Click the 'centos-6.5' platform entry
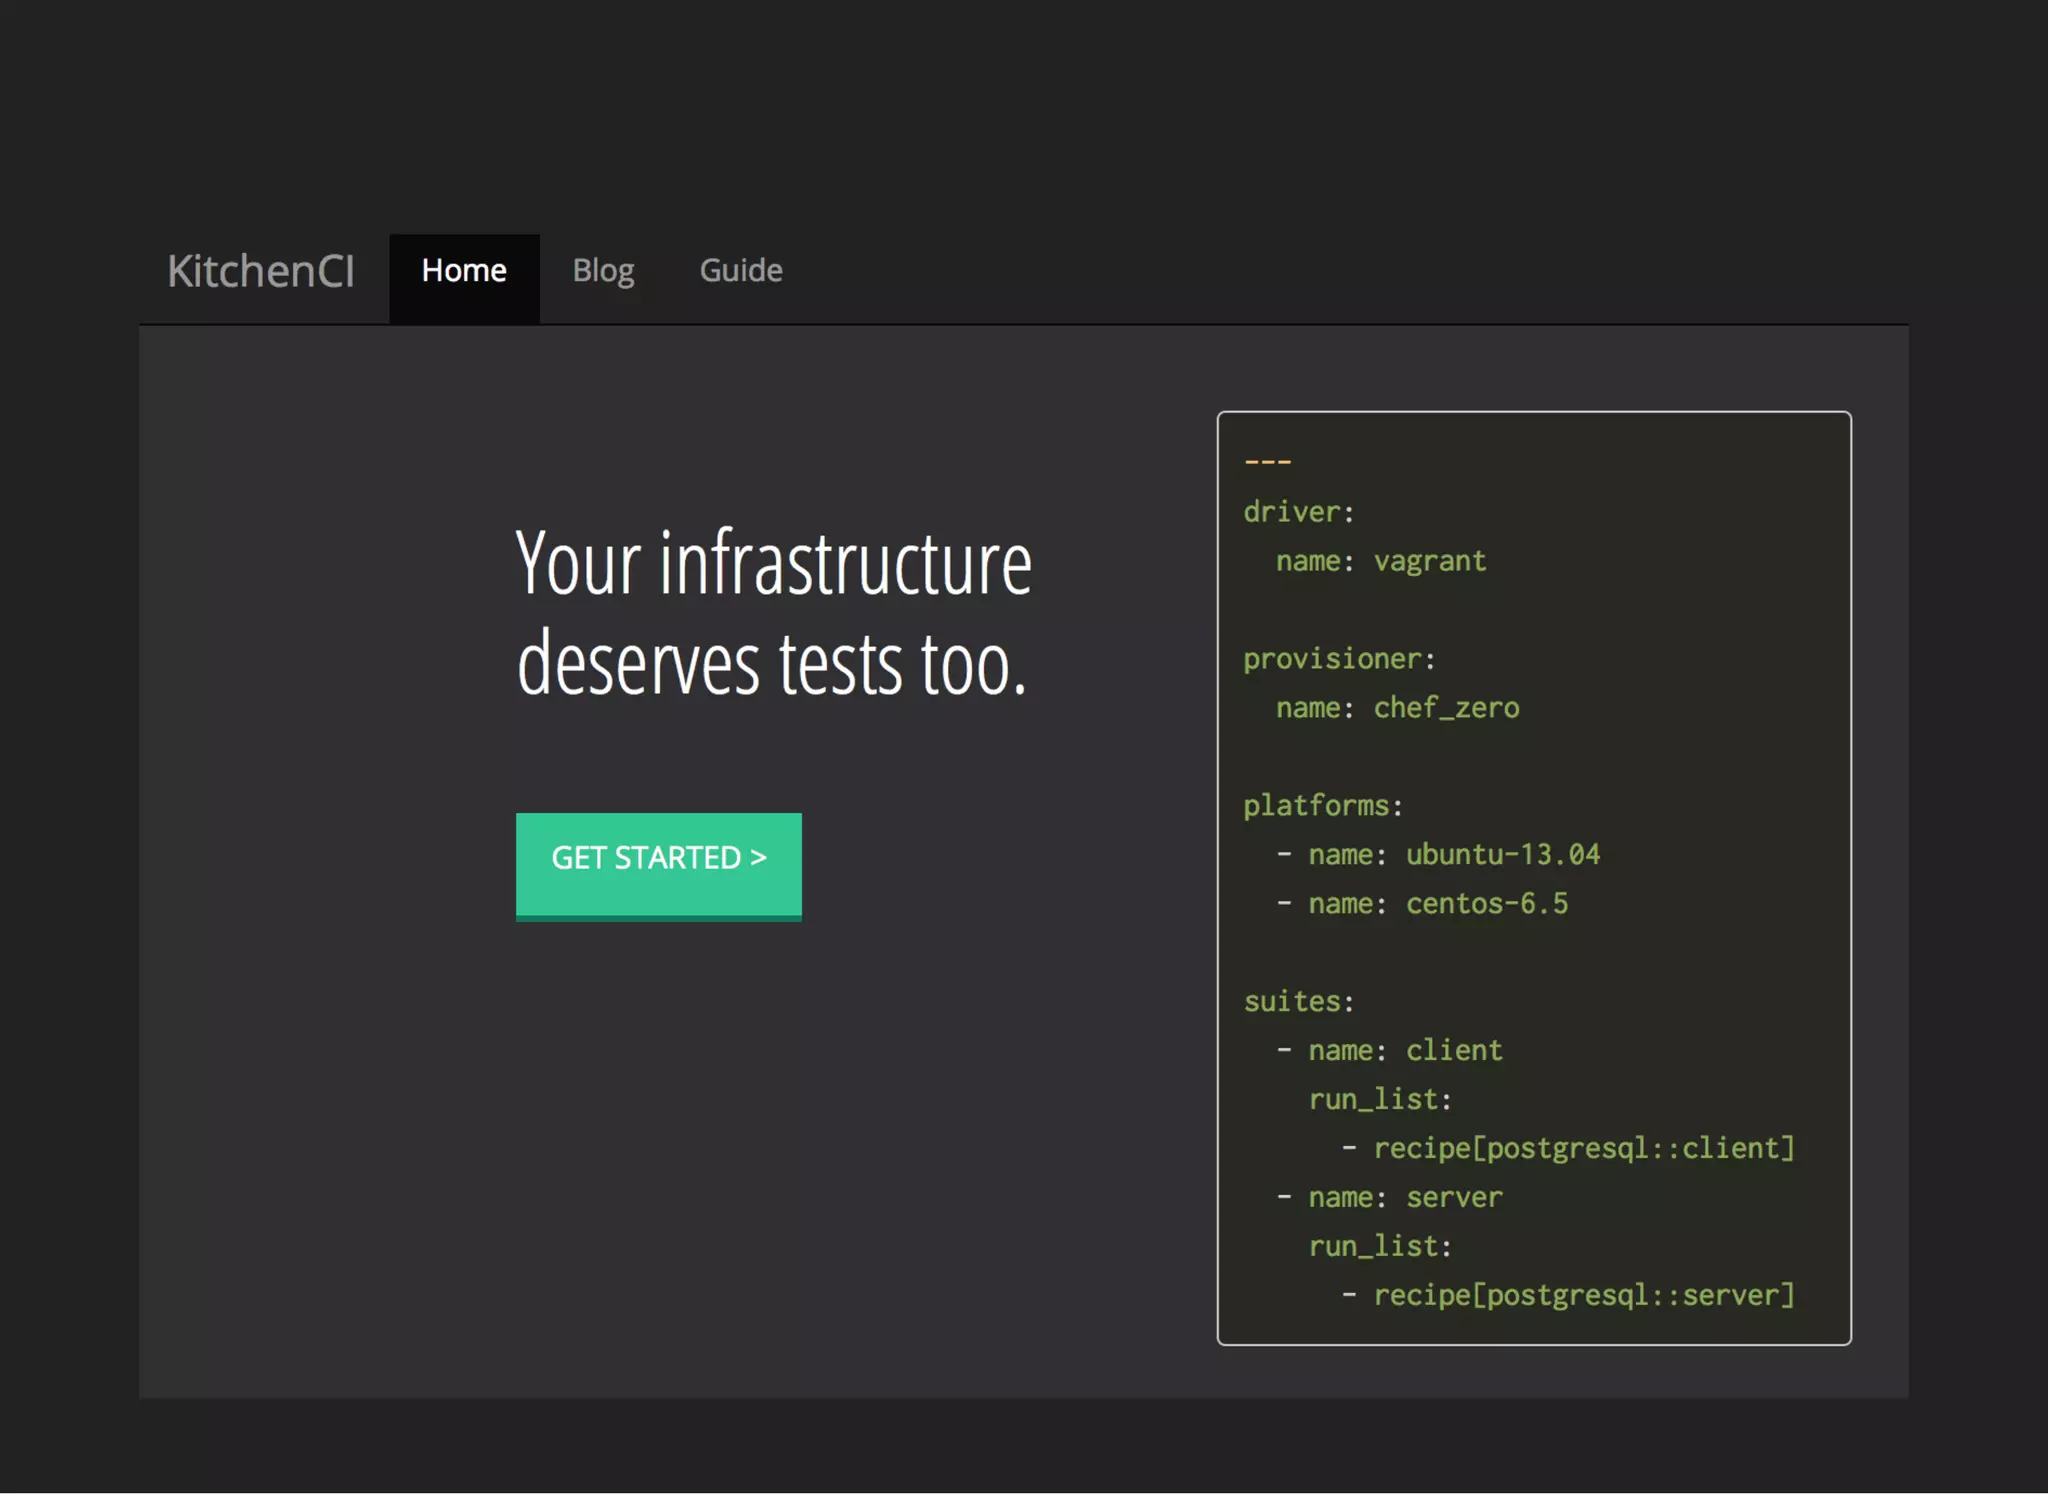This screenshot has width=2048, height=1494. (1486, 904)
